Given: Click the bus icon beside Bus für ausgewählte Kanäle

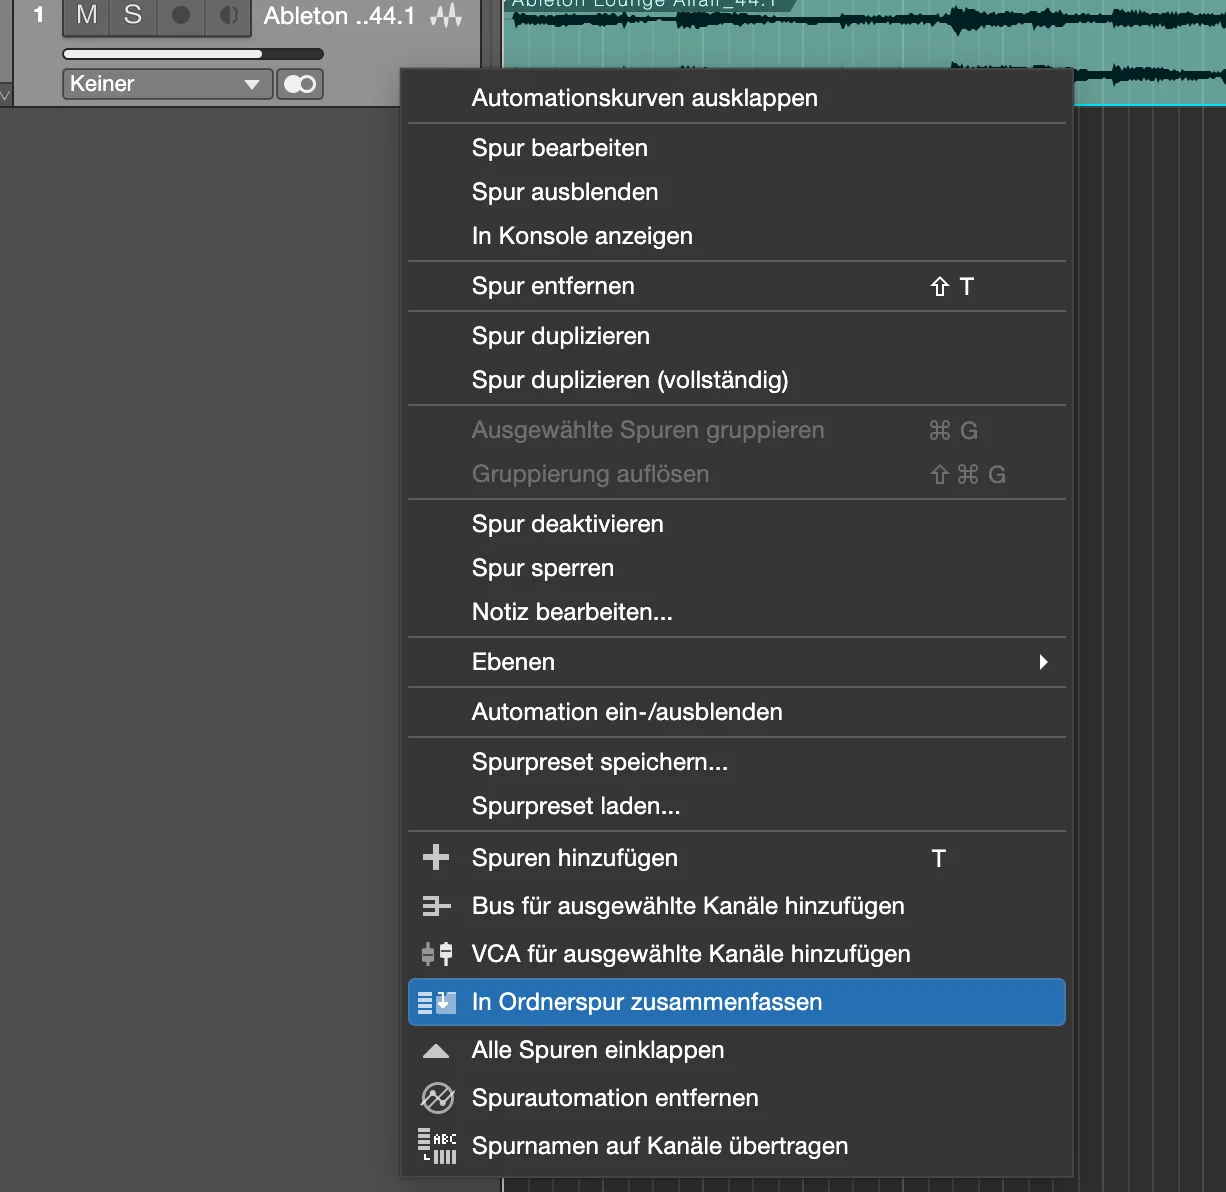Looking at the screenshot, I should tap(436, 906).
